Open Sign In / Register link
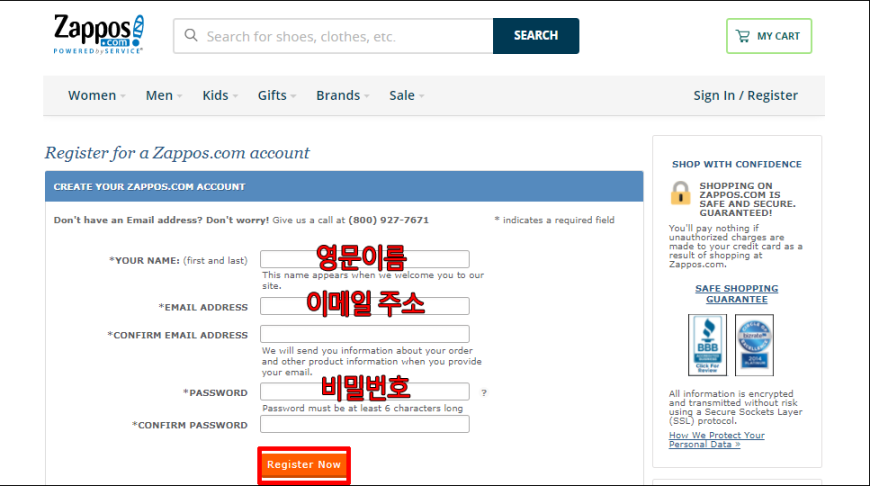Image resolution: width=870 pixels, height=486 pixels. point(745,95)
